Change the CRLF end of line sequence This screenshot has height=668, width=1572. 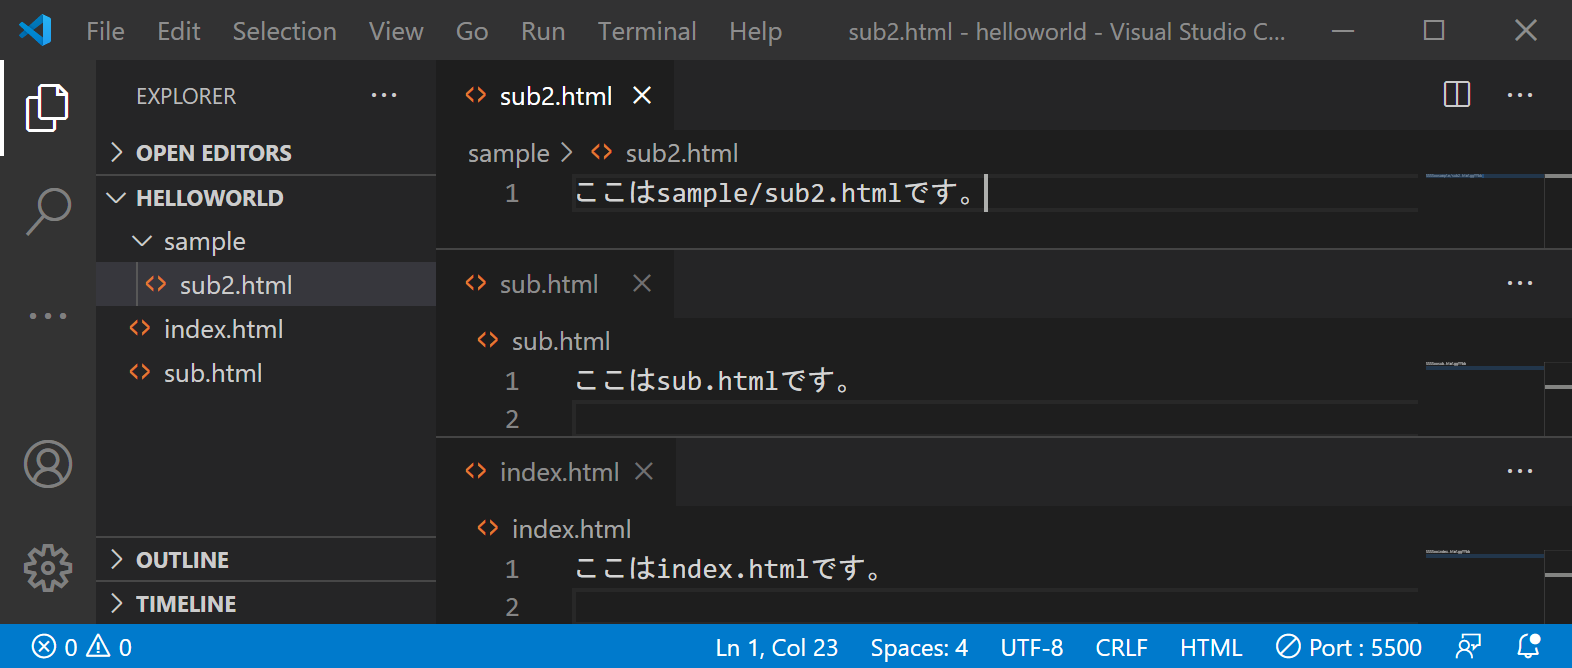1121,648
